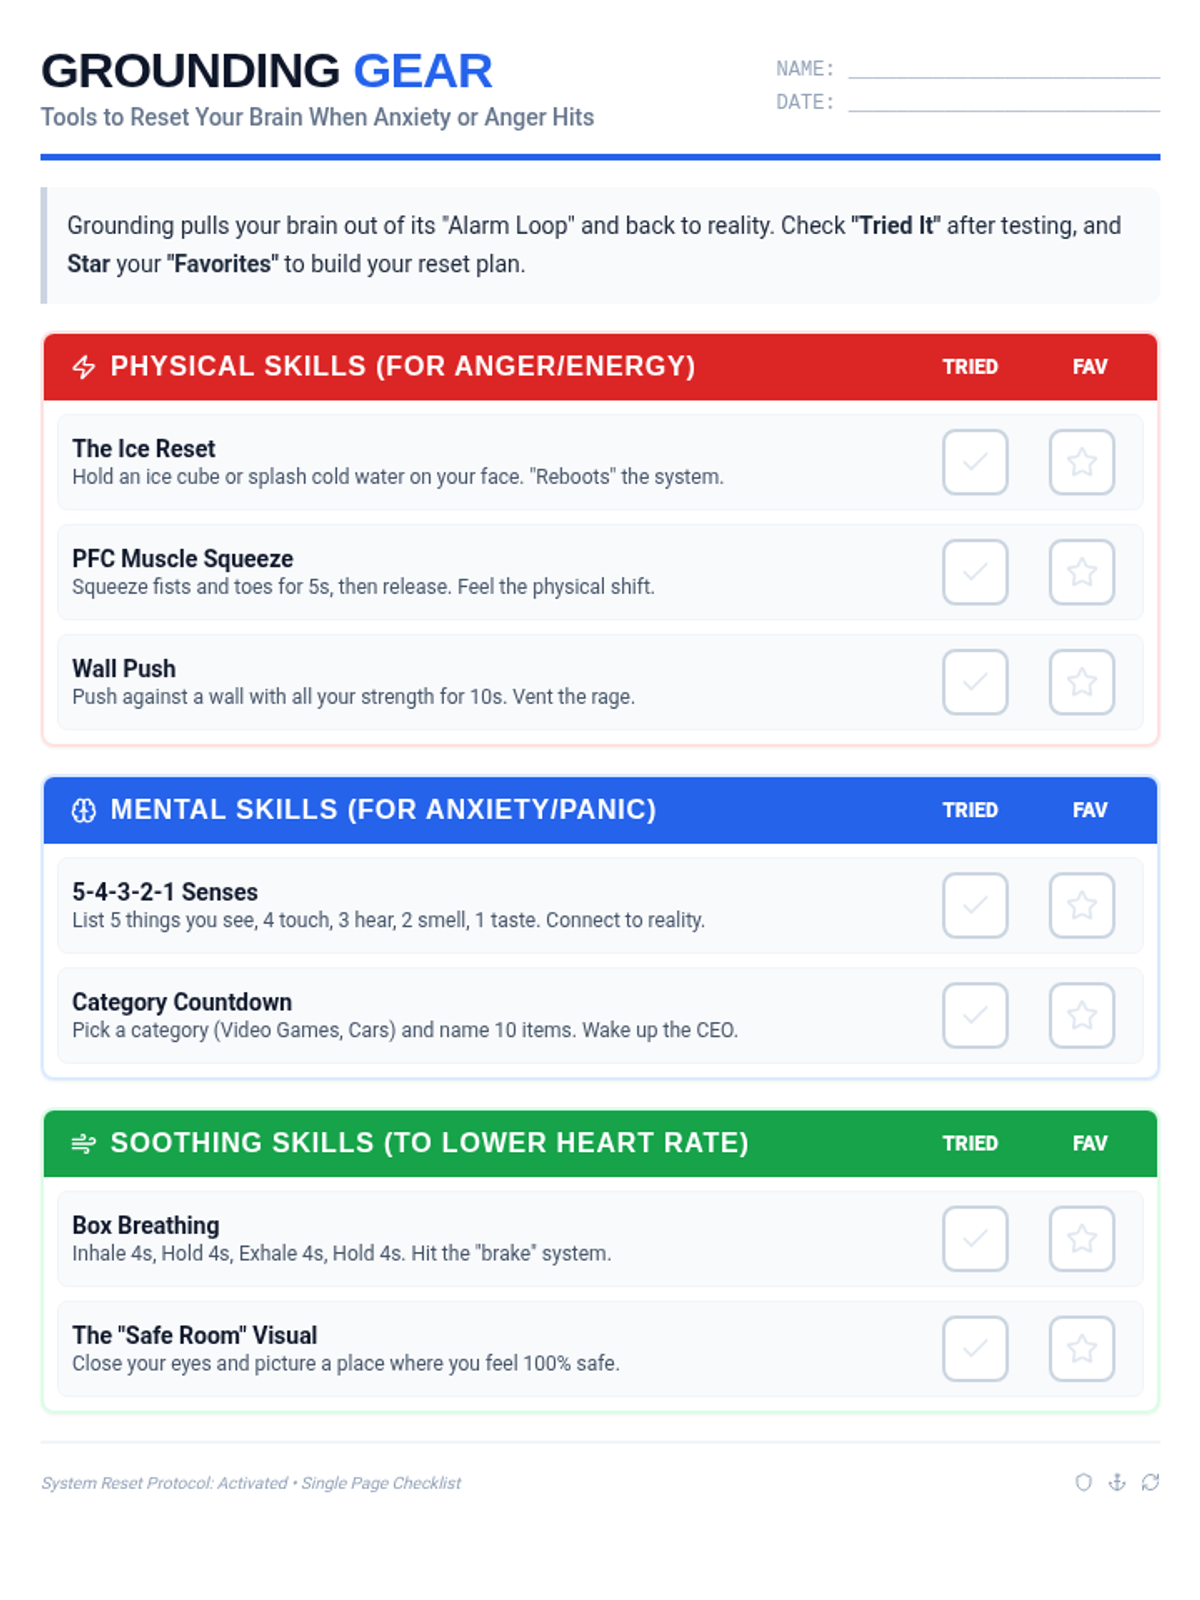Mark Wall Push as a favorite

tap(1081, 682)
